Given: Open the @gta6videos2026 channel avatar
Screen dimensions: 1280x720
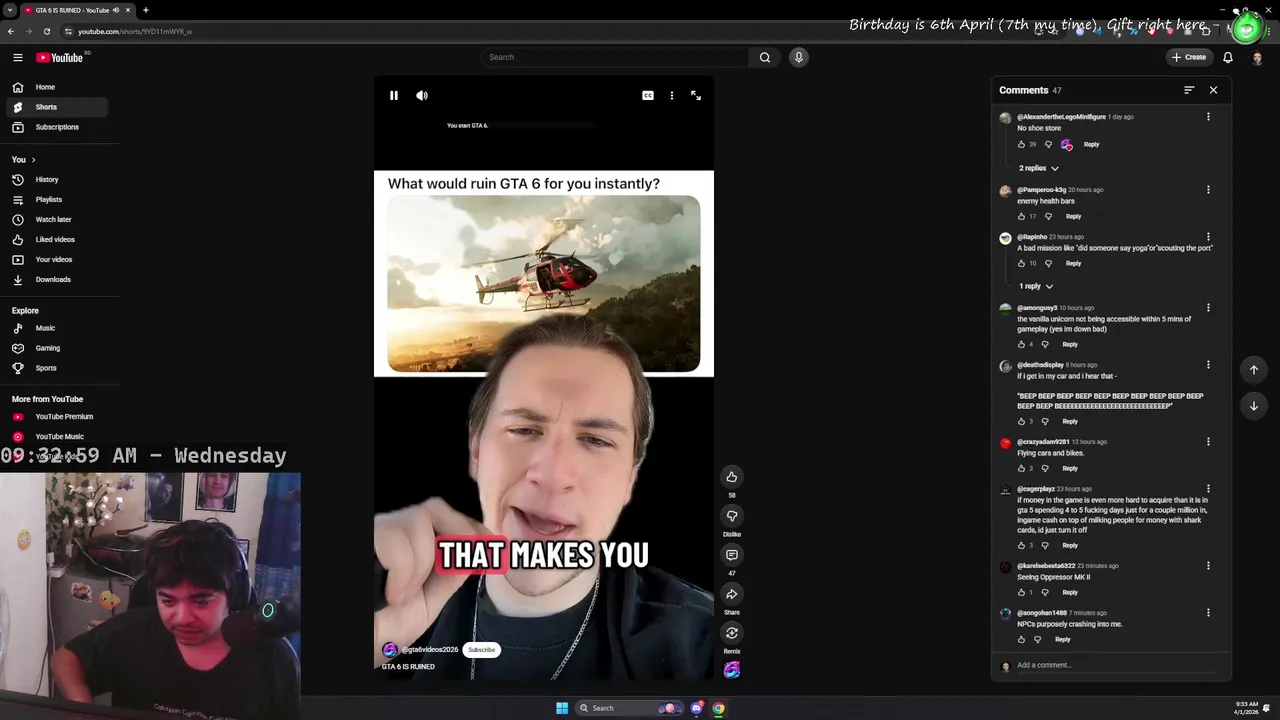Looking at the screenshot, I should point(390,650).
